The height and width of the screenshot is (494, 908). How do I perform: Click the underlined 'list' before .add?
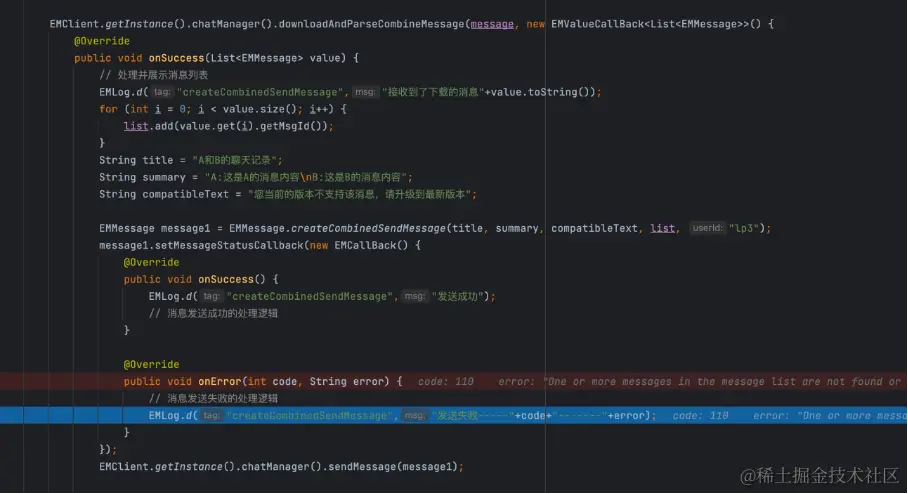click(136, 126)
